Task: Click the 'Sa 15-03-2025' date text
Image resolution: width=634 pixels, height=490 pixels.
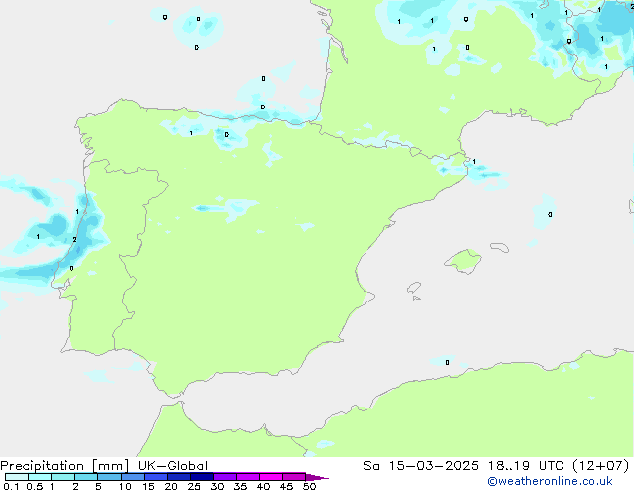Action: tap(421, 466)
